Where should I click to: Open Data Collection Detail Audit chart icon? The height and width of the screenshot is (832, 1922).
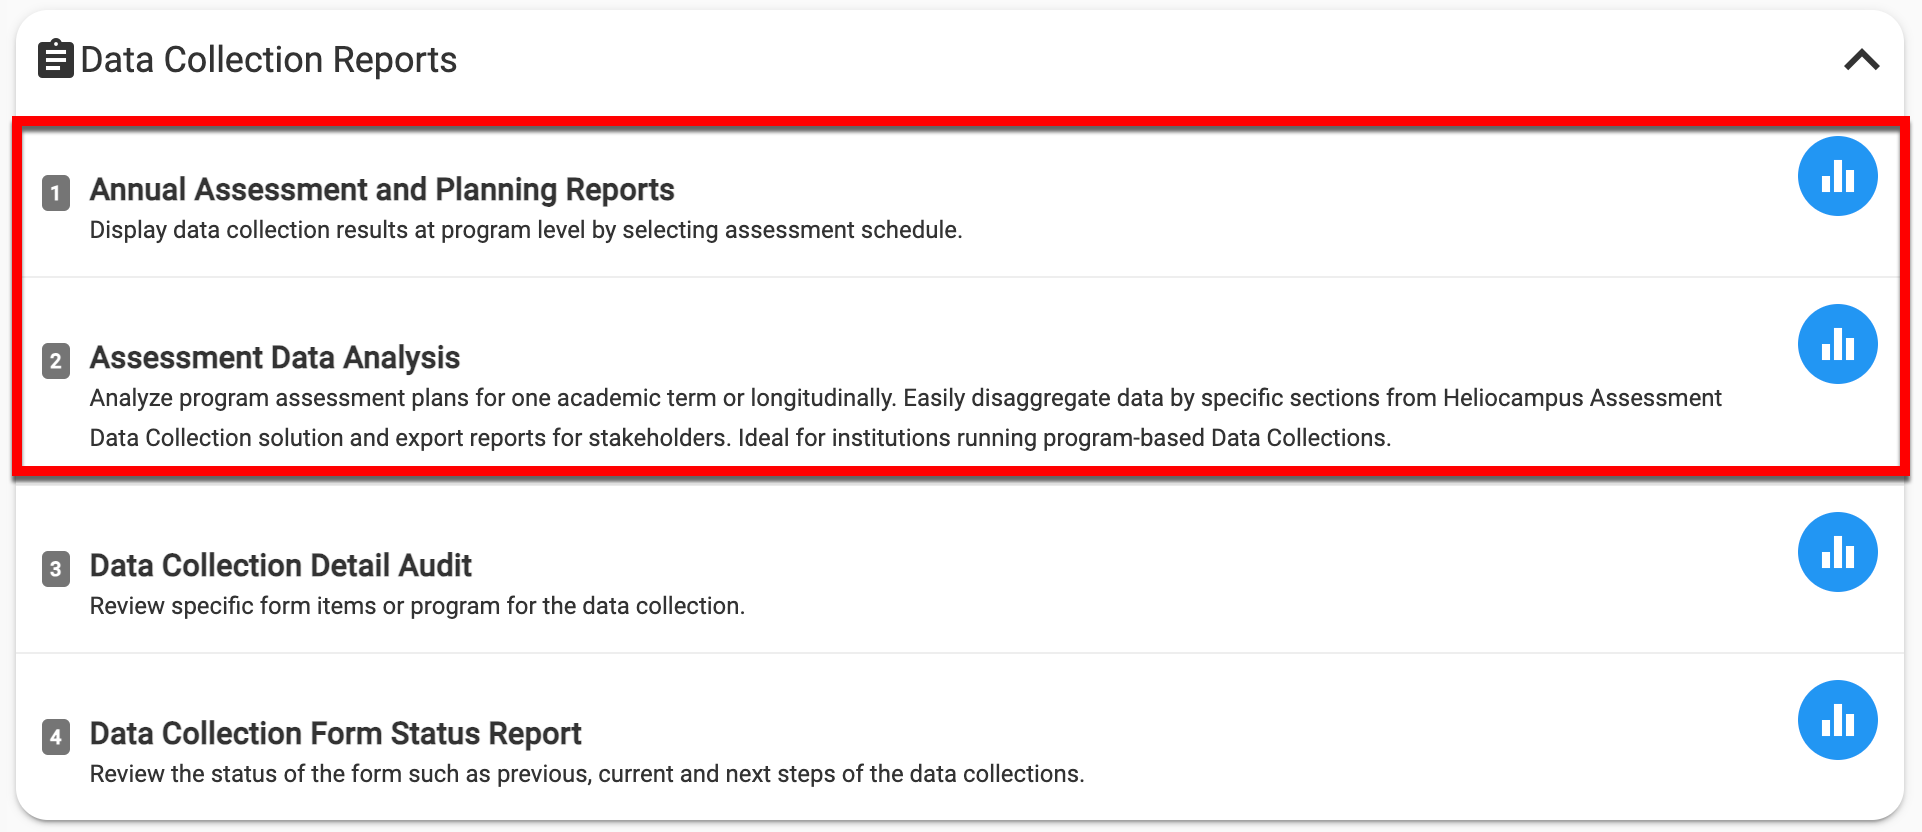[x=1837, y=553]
